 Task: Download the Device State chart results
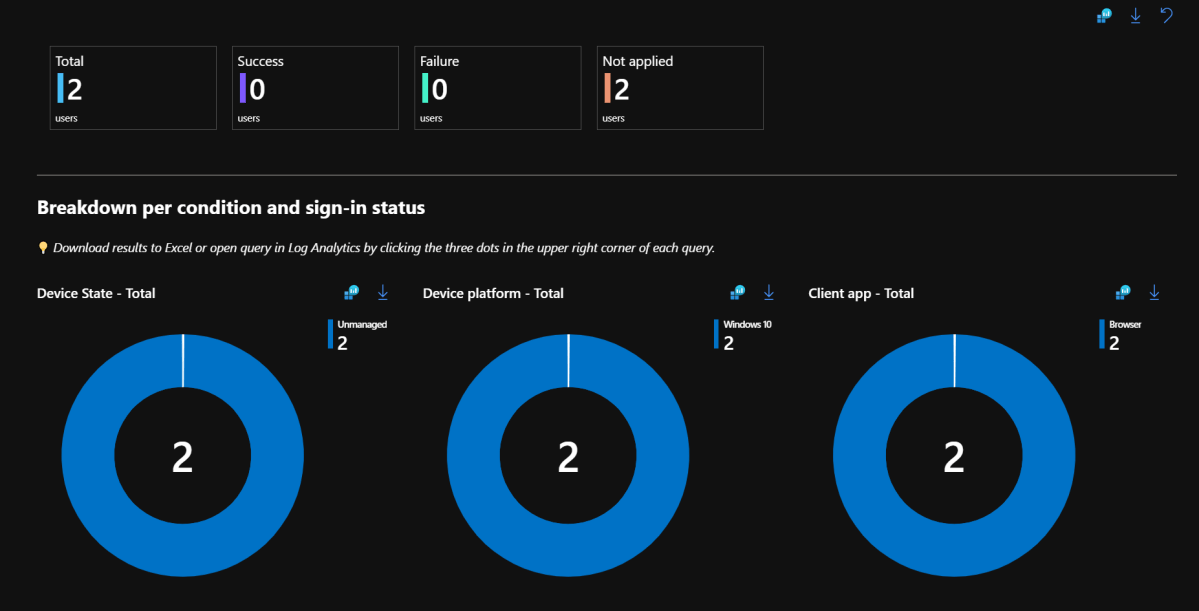point(382,292)
